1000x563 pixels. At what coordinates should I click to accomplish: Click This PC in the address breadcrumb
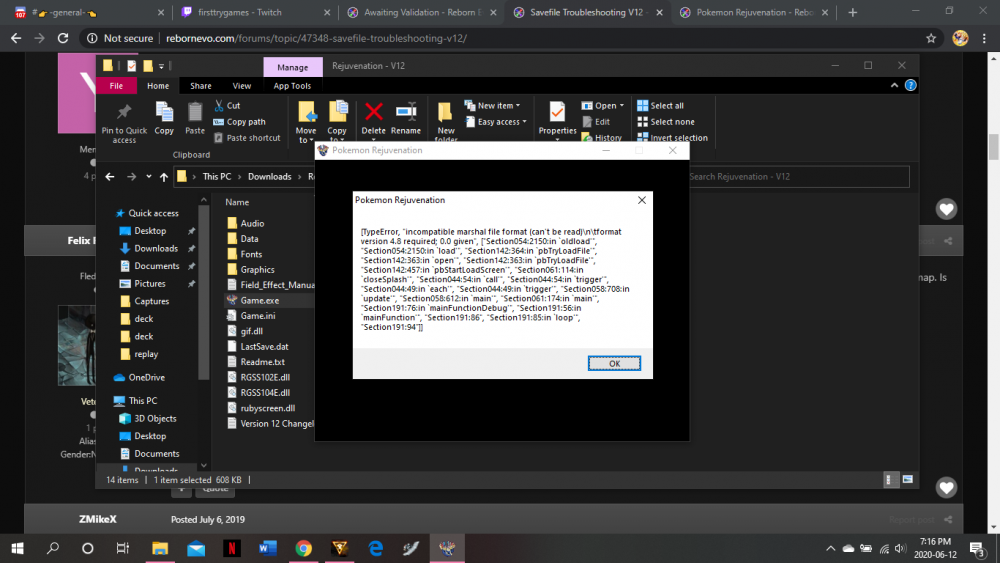[x=217, y=177]
